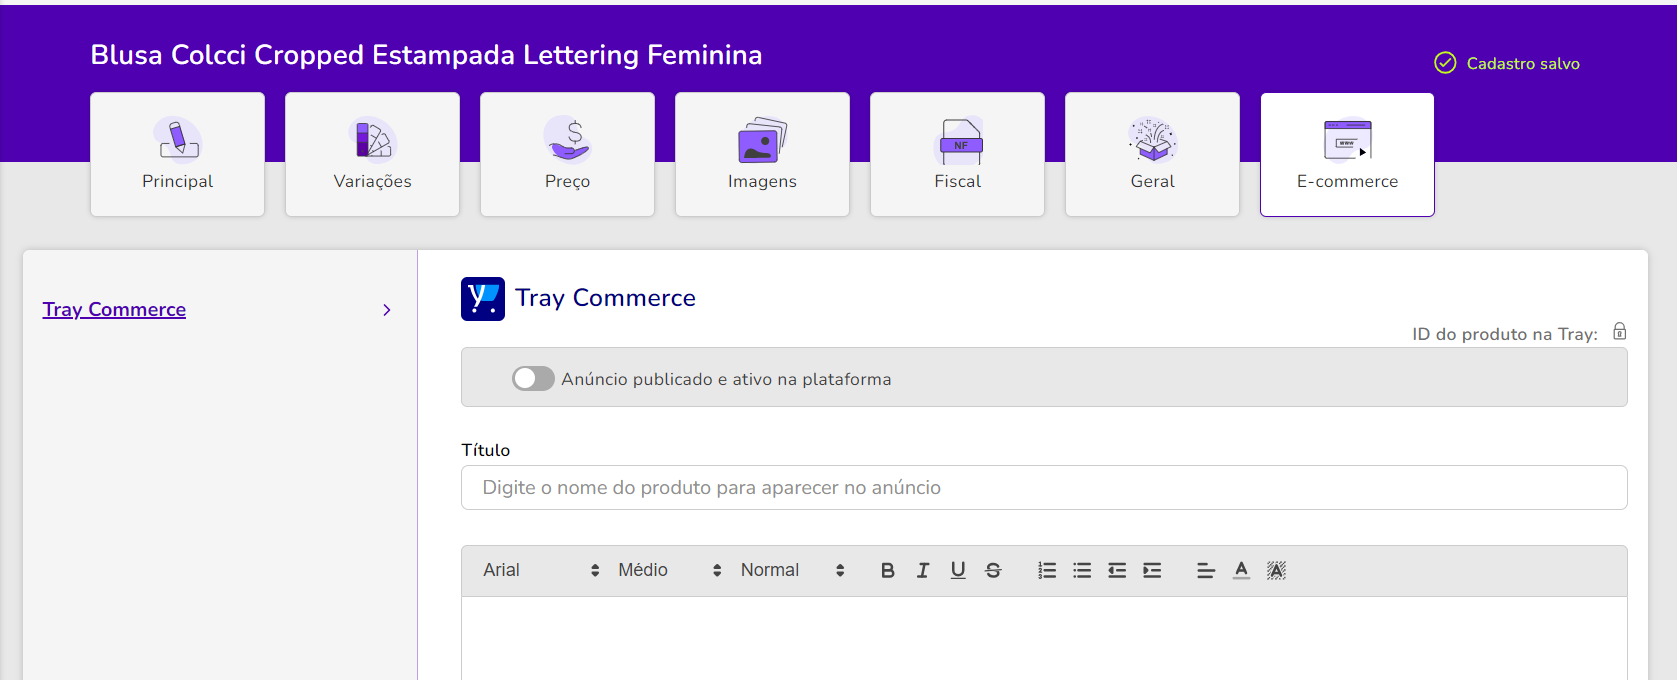Open the text alignment option

tap(1206, 570)
